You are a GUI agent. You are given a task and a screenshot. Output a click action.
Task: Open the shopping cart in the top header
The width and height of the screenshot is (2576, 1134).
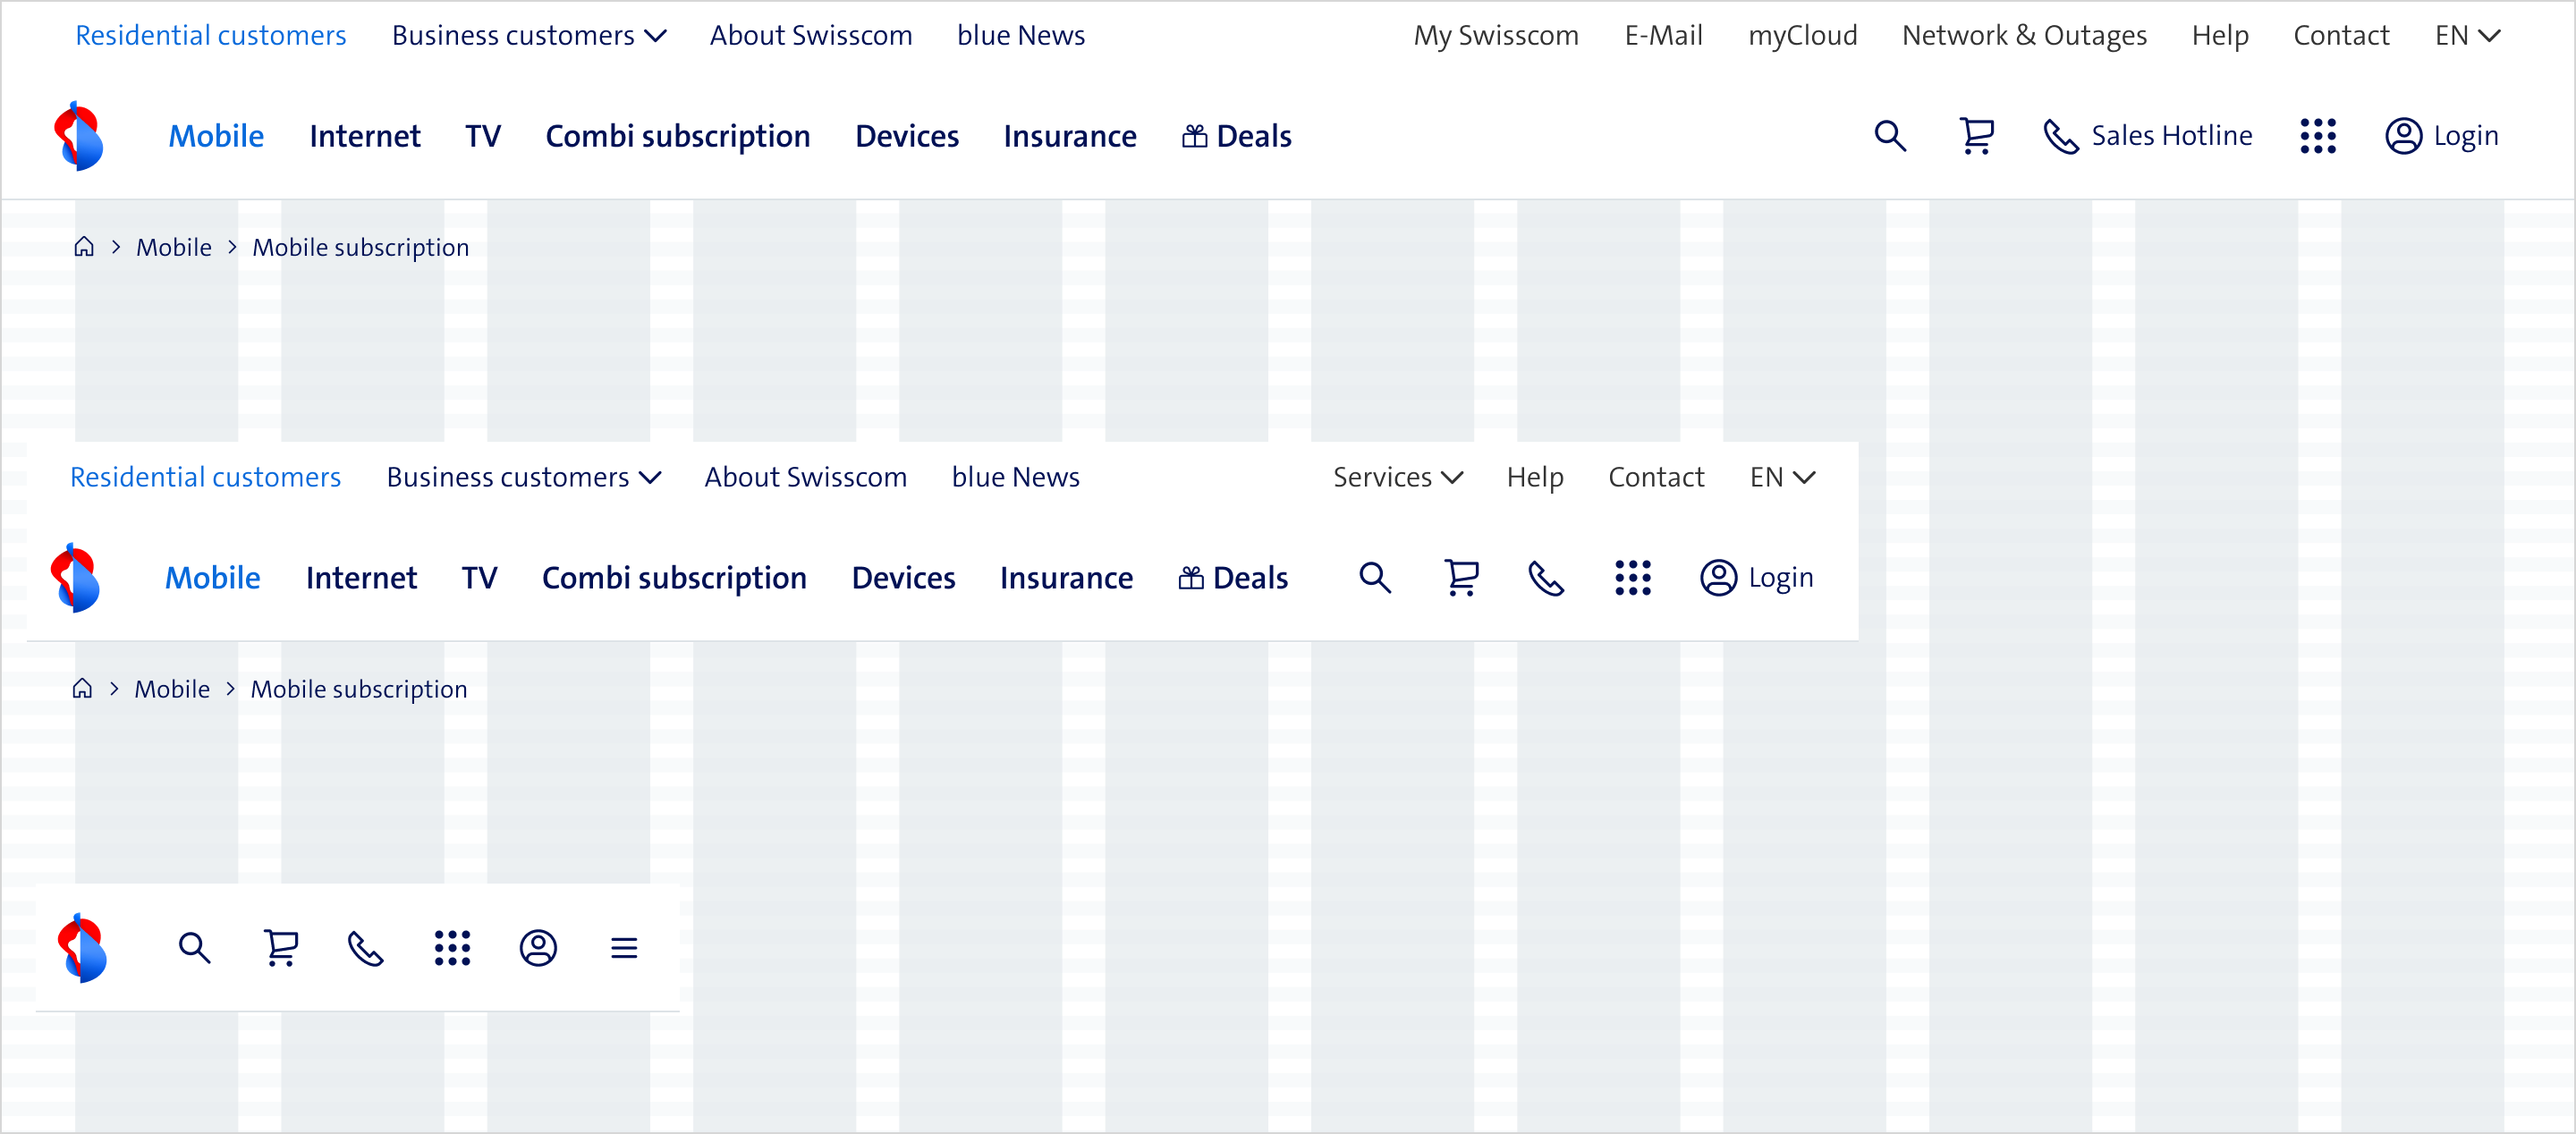click(x=1976, y=136)
